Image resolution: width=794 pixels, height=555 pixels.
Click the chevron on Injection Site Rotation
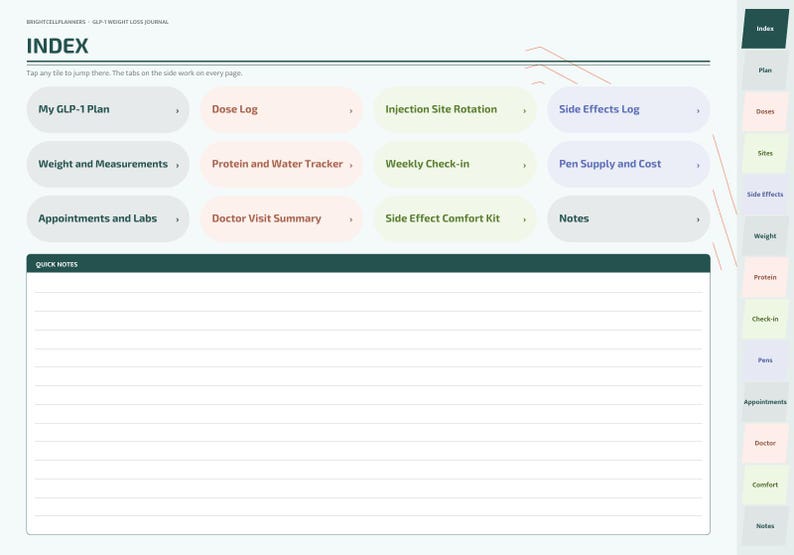tap(524, 110)
